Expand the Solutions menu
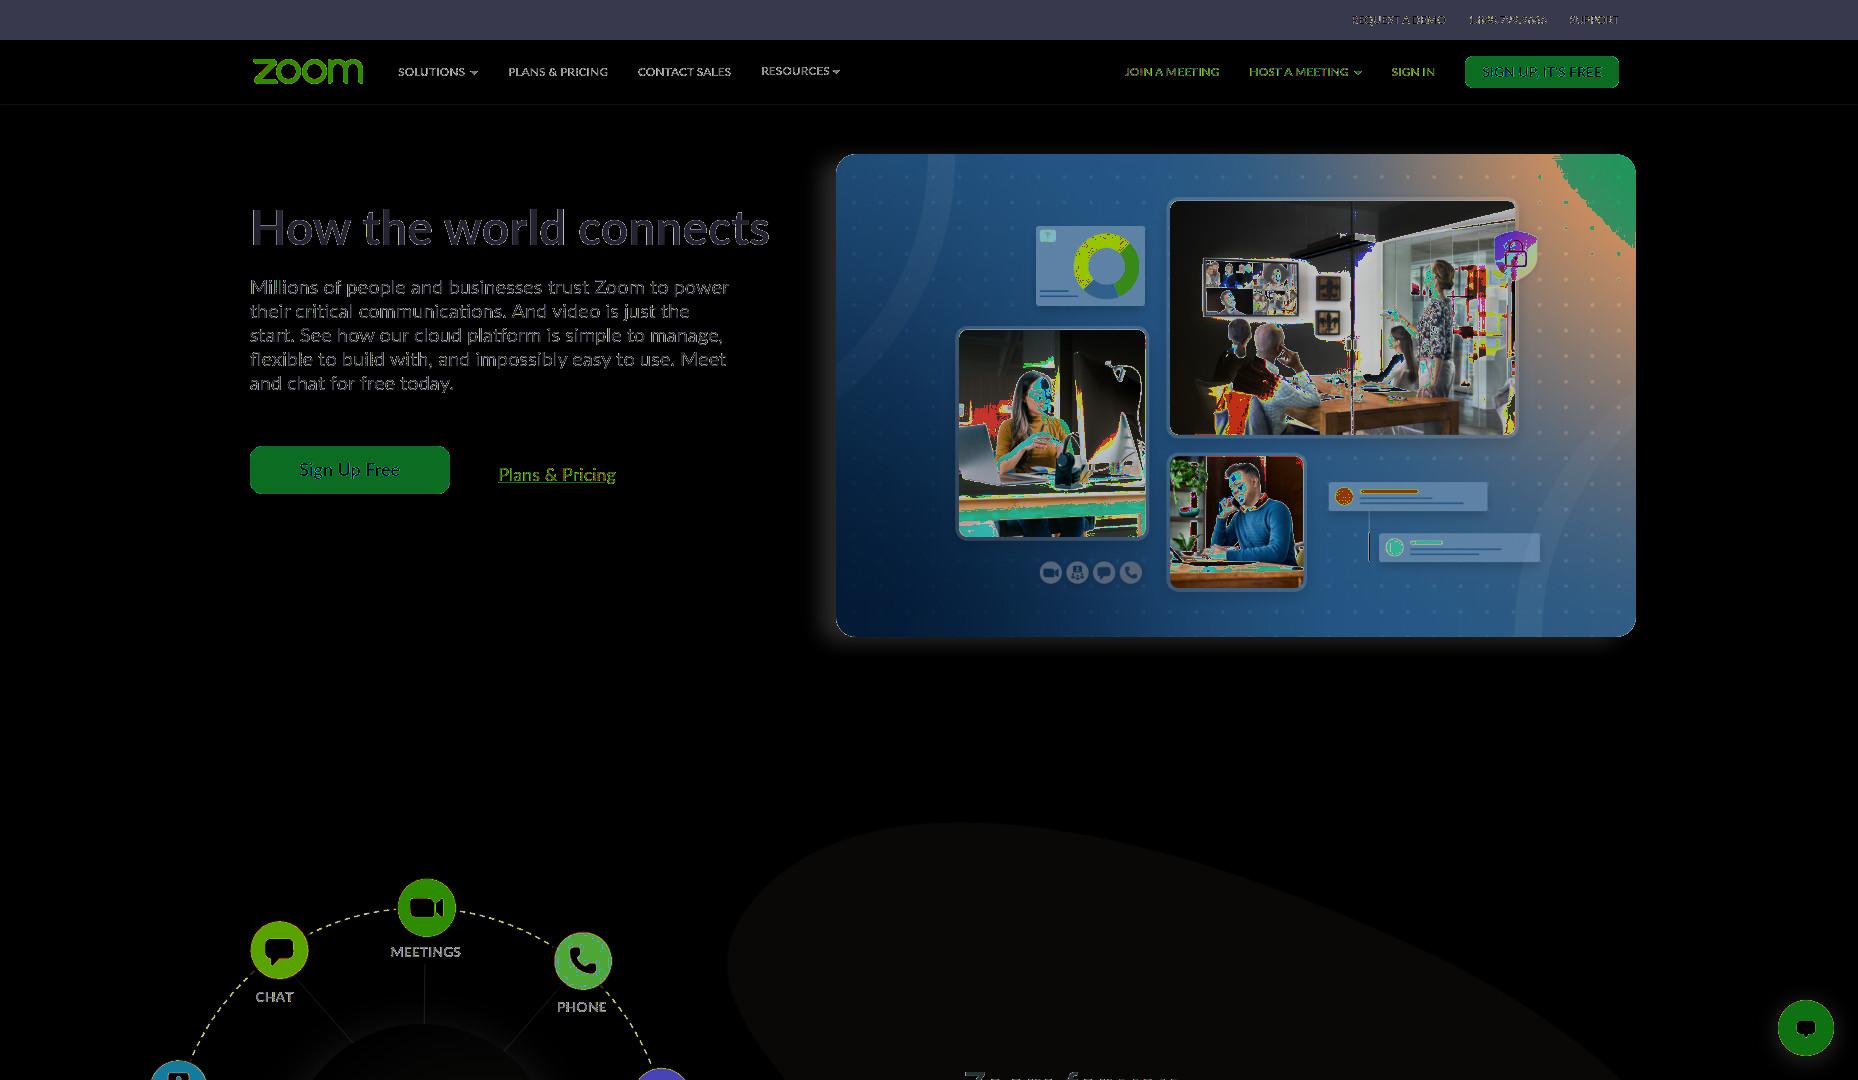This screenshot has height=1080, width=1858. (x=438, y=72)
